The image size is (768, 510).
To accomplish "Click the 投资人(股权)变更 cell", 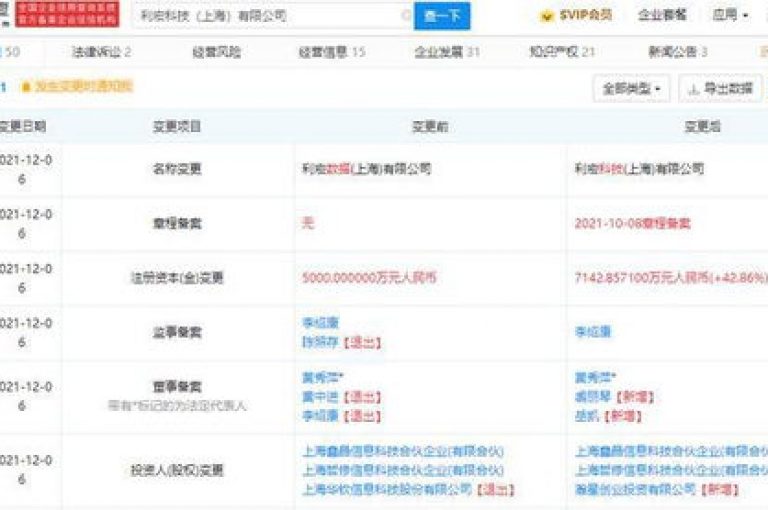I will [x=177, y=470].
